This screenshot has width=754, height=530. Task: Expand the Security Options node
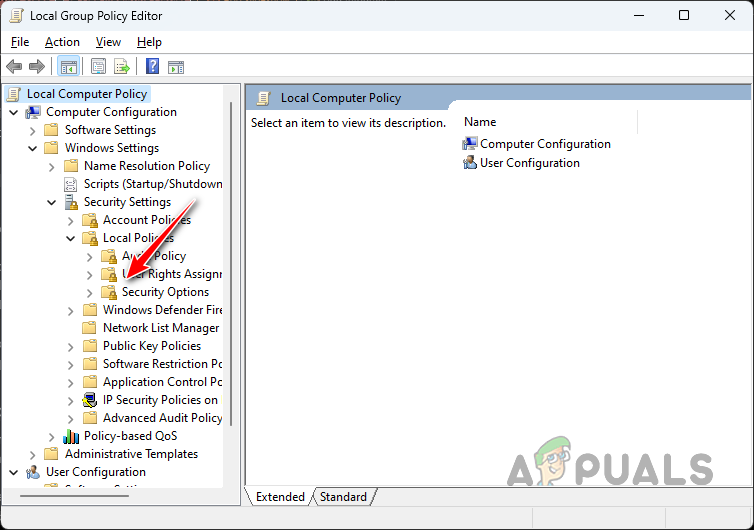89,293
